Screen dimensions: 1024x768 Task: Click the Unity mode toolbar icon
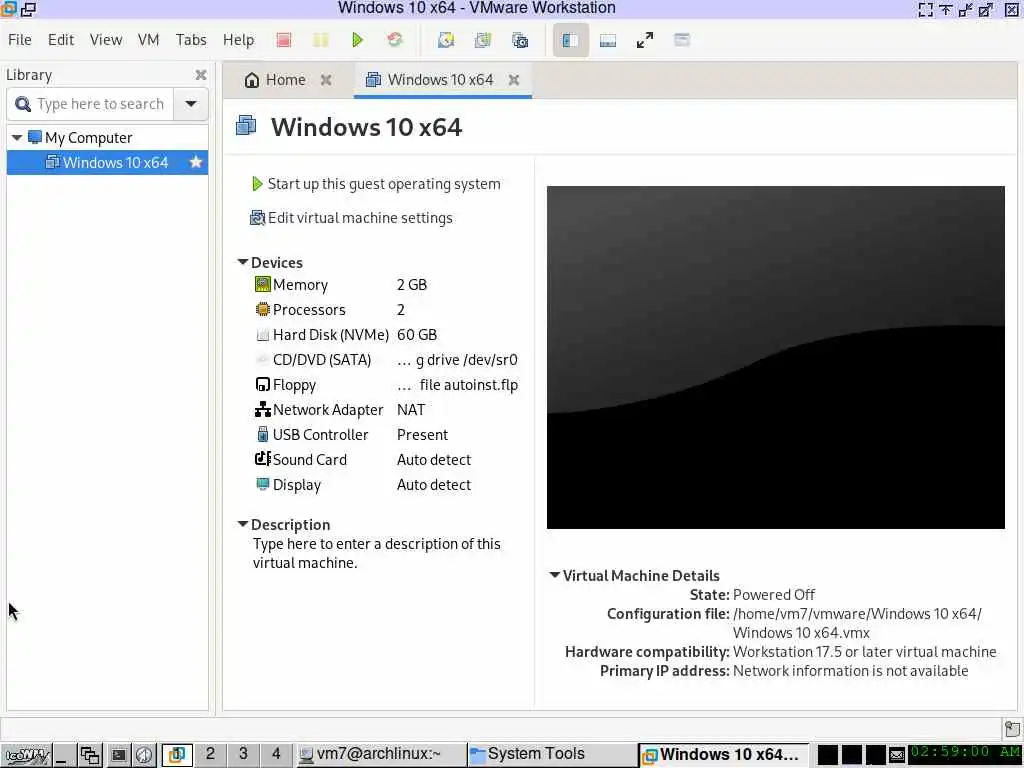[x=682, y=40]
